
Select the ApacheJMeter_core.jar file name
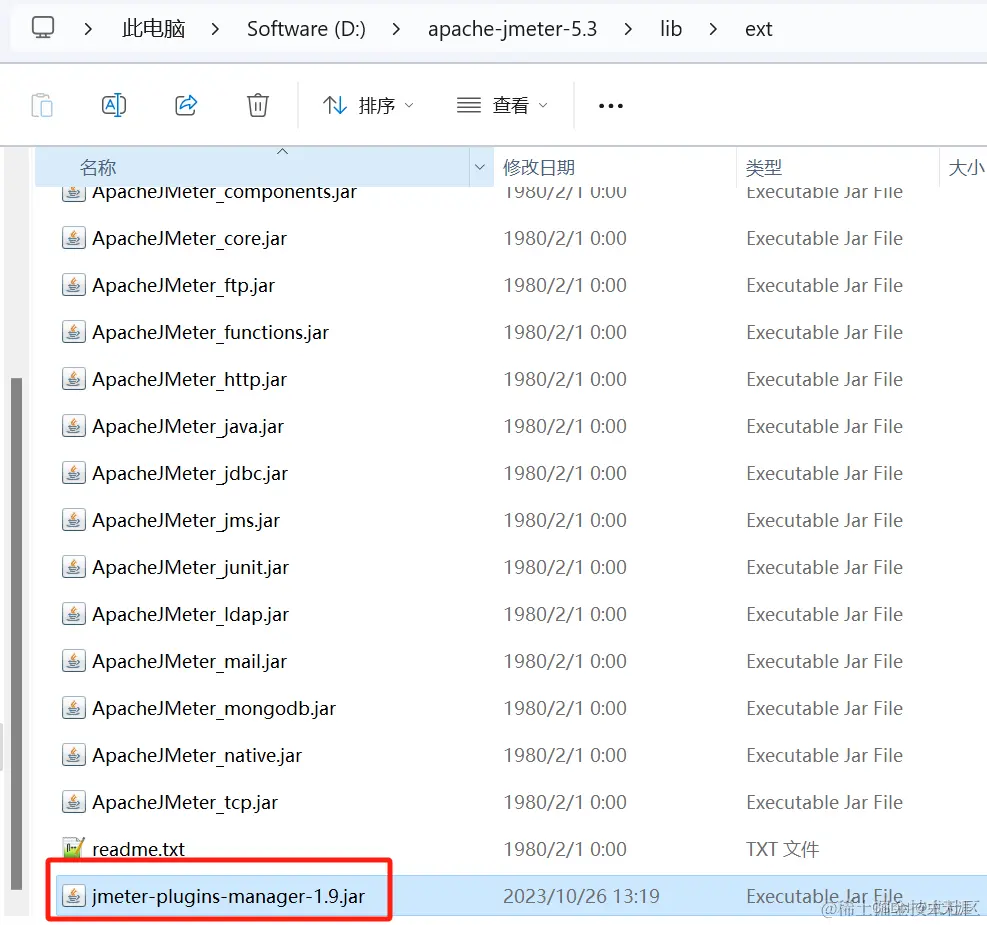(x=189, y=238)
